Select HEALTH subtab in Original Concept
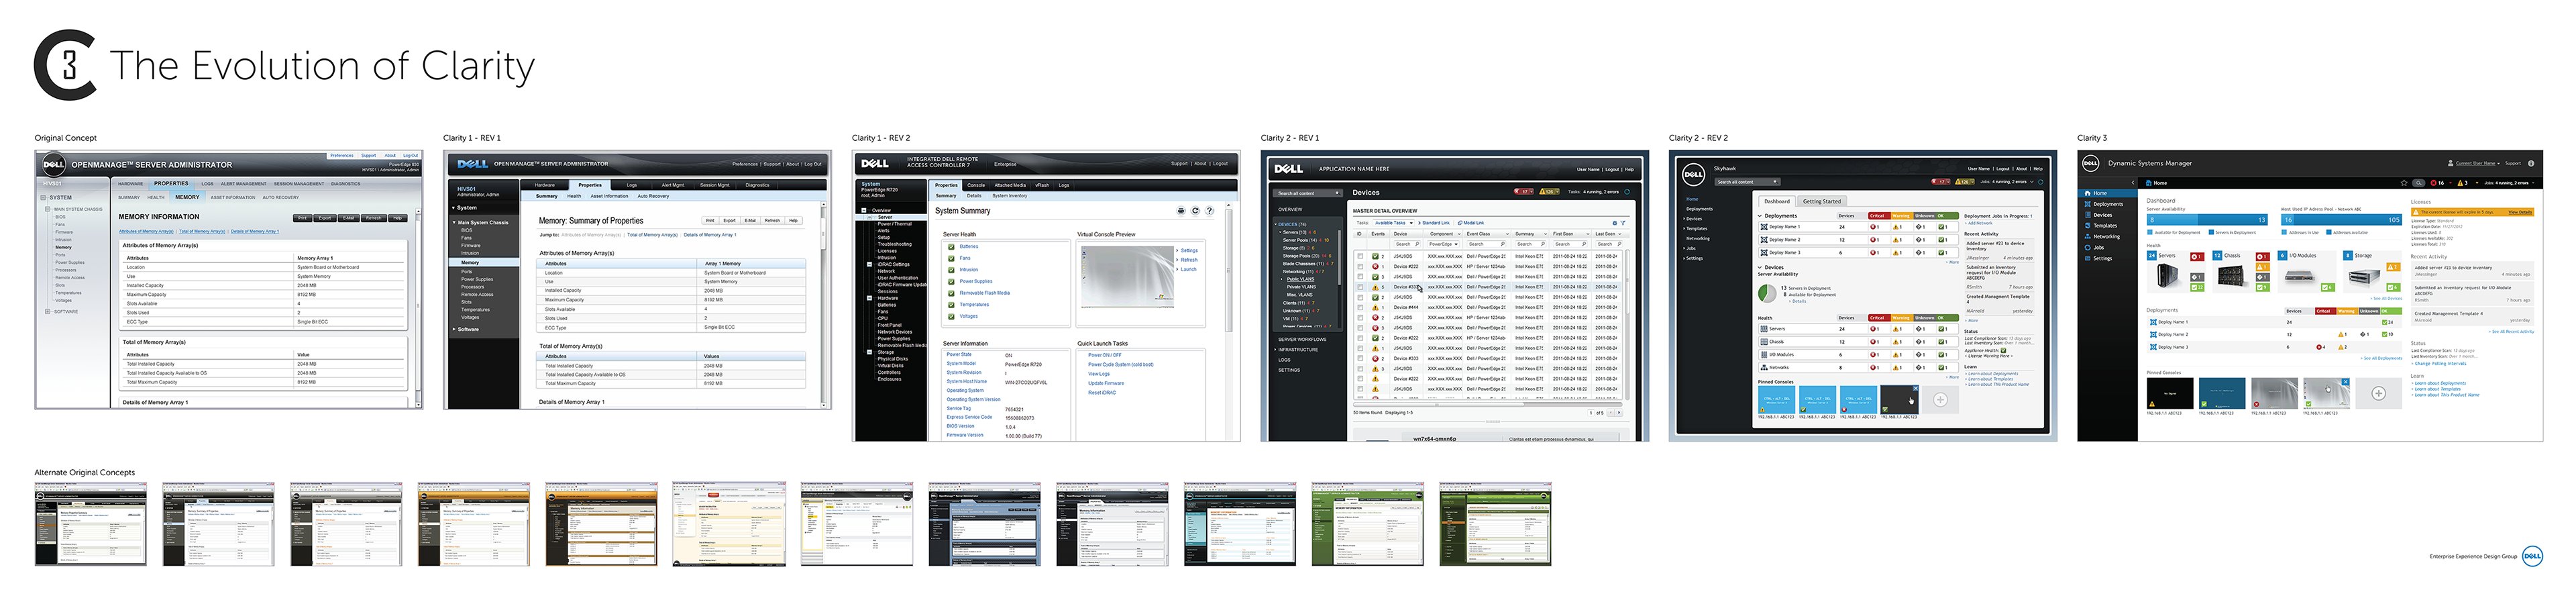Screen dimensions: 2576x596 tap(156, 197)
